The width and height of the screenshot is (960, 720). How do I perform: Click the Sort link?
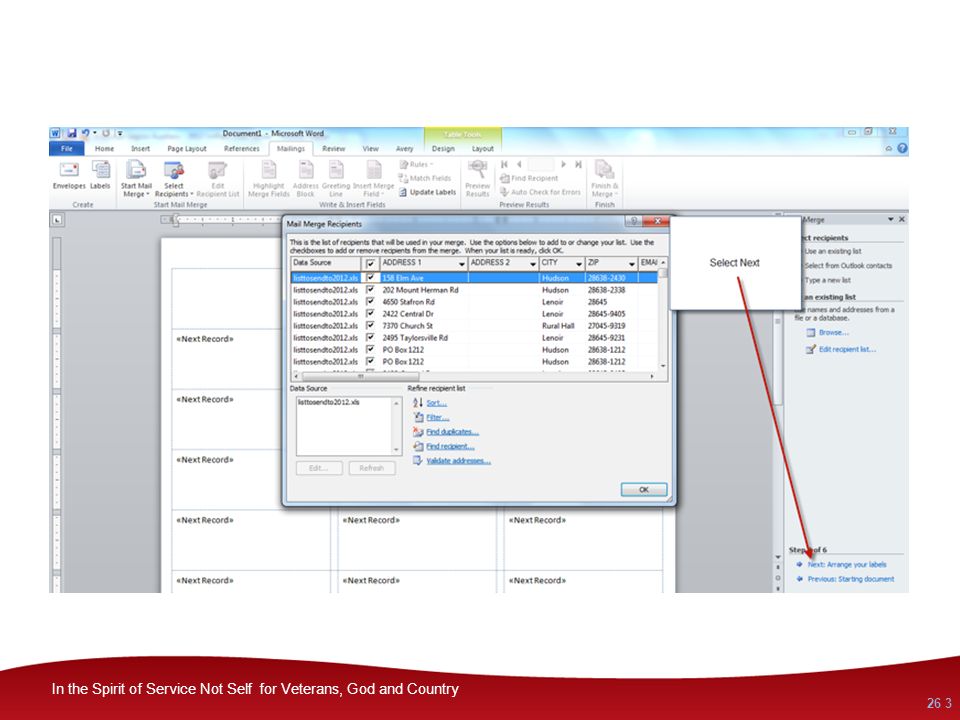(x=436, y=403)
